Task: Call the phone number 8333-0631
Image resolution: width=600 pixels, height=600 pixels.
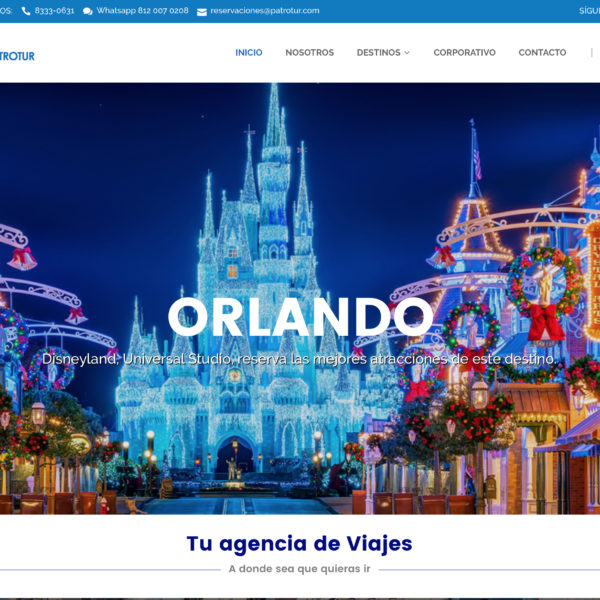Action: pyautogui.click(x=54, y=11)
